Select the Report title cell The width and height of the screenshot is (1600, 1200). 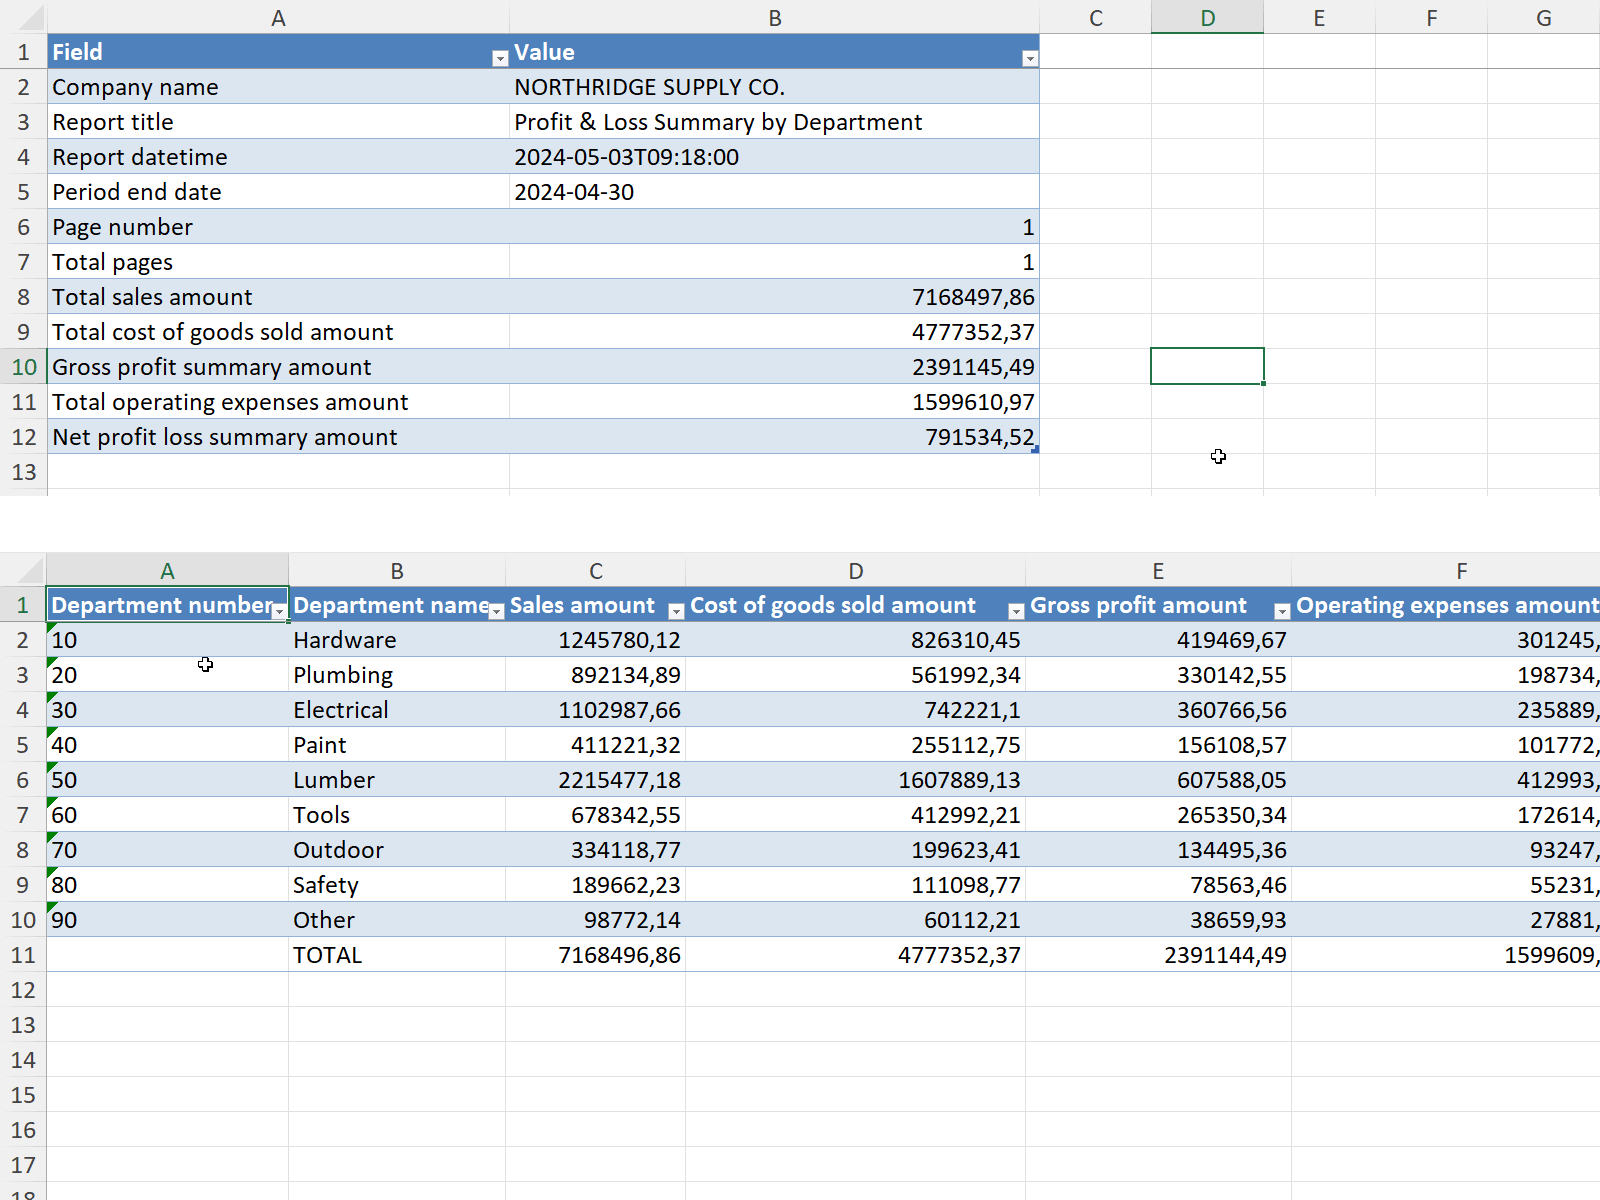coord(278,122)
